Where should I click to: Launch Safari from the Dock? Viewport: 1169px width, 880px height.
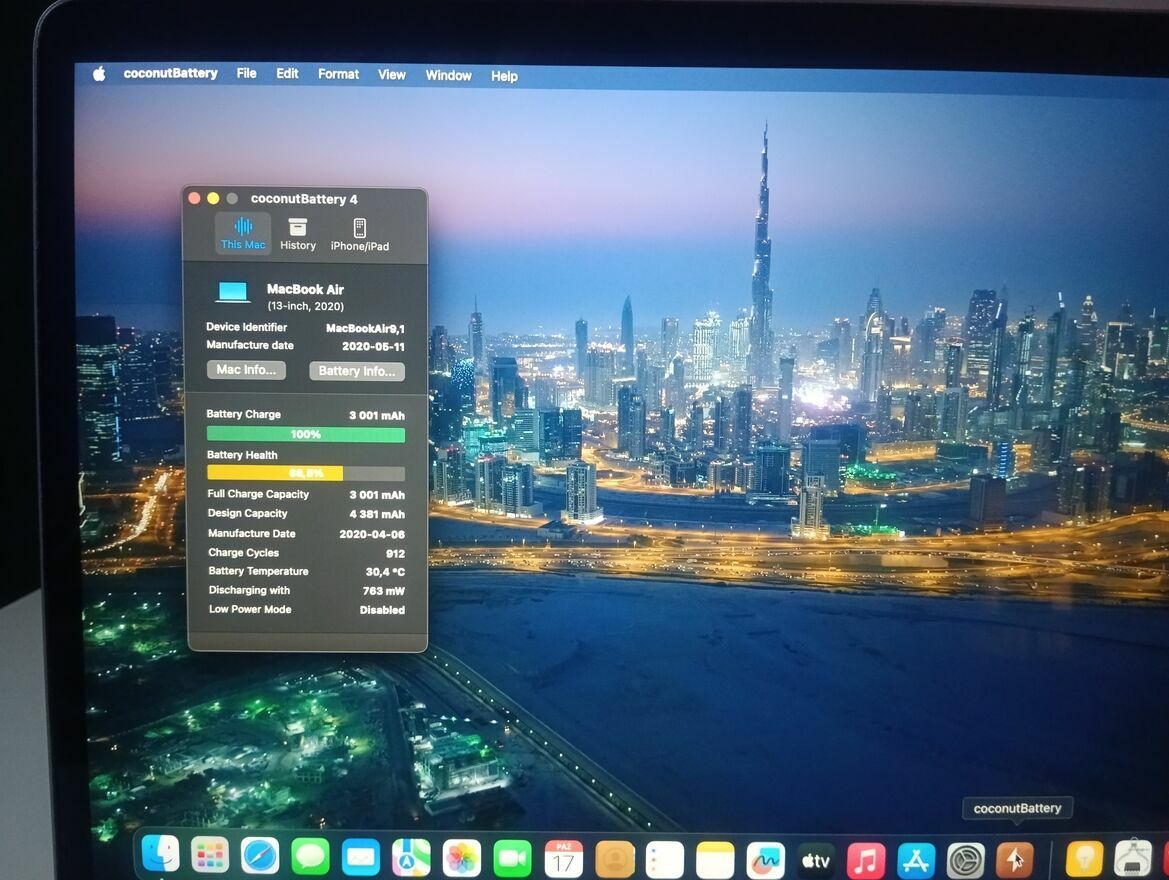pos(260,856)
